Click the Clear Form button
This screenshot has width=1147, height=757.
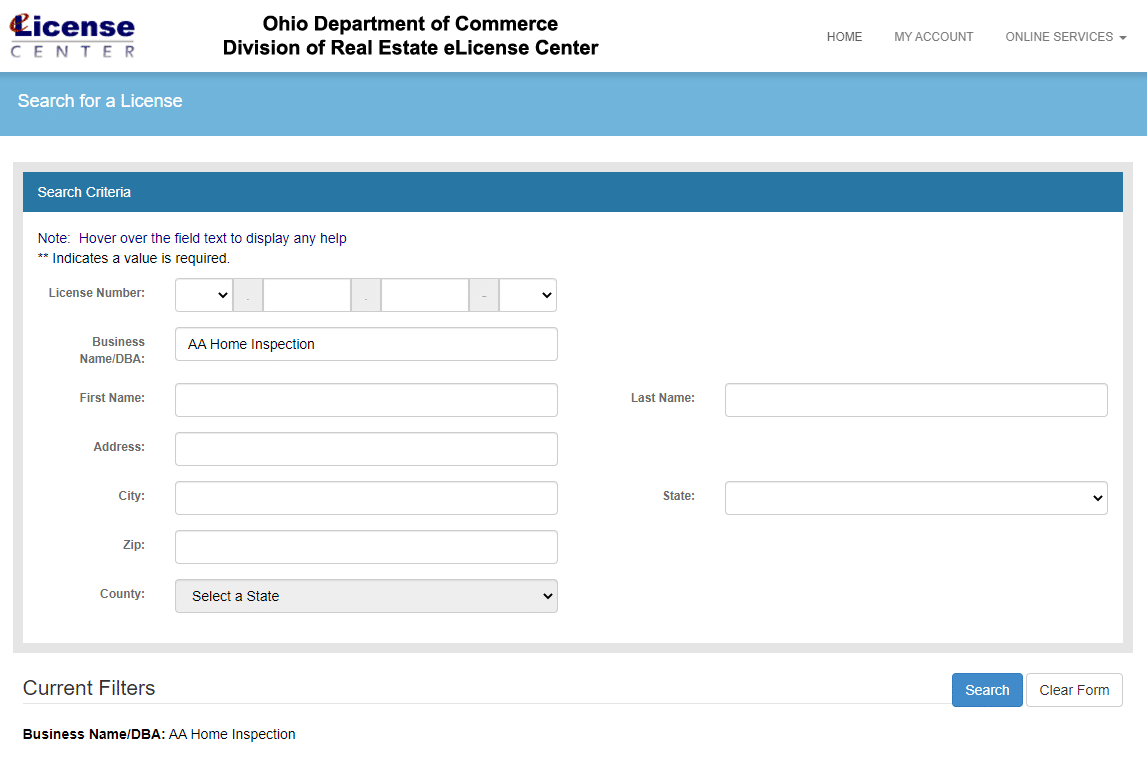(x=1074, y=689)
